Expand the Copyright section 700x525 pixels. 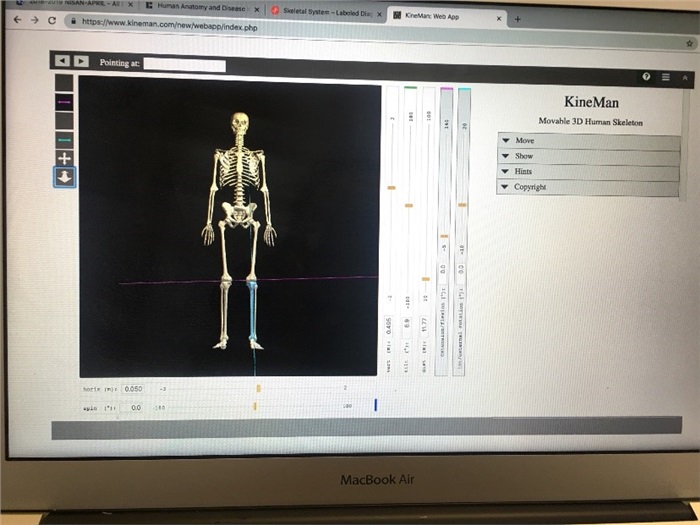588,188
